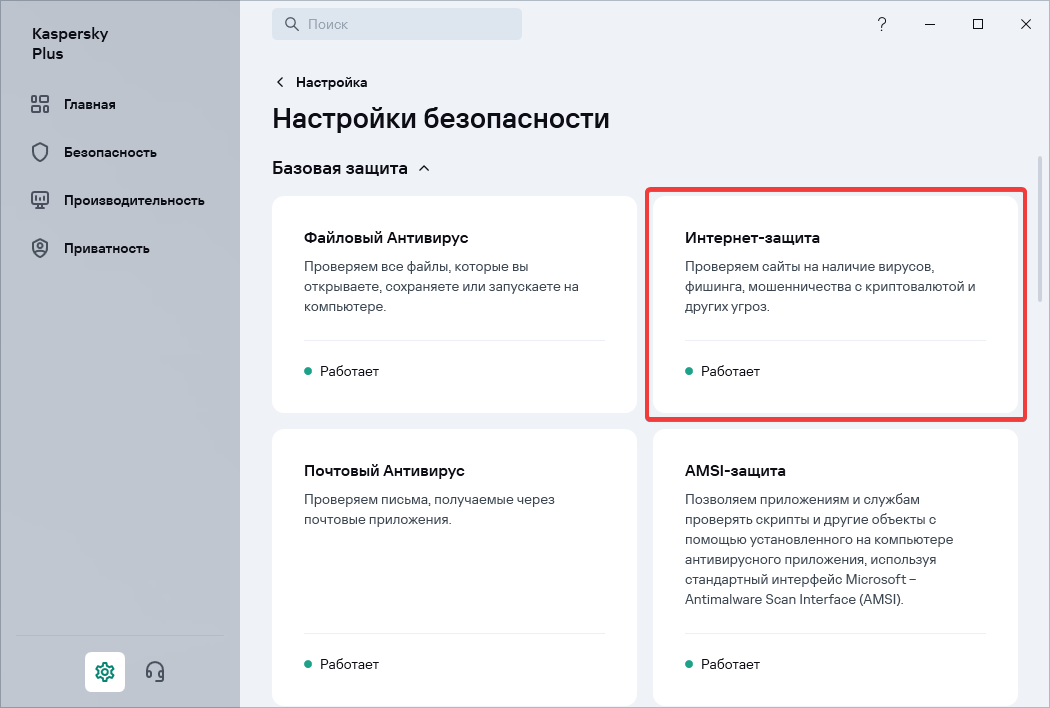Open settings via the gear icon

click(x=105, y=671)
